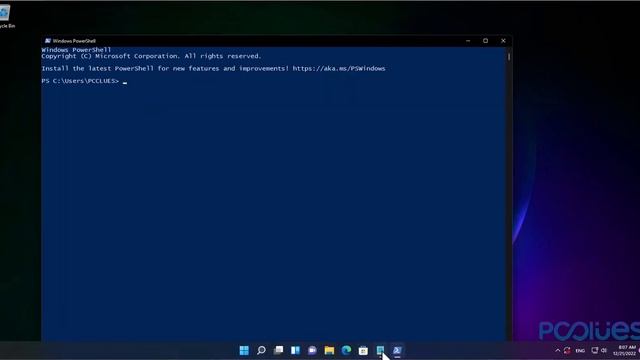Open volume tray icon
This screenshot has height=360, width=640.
coord(604,350)
